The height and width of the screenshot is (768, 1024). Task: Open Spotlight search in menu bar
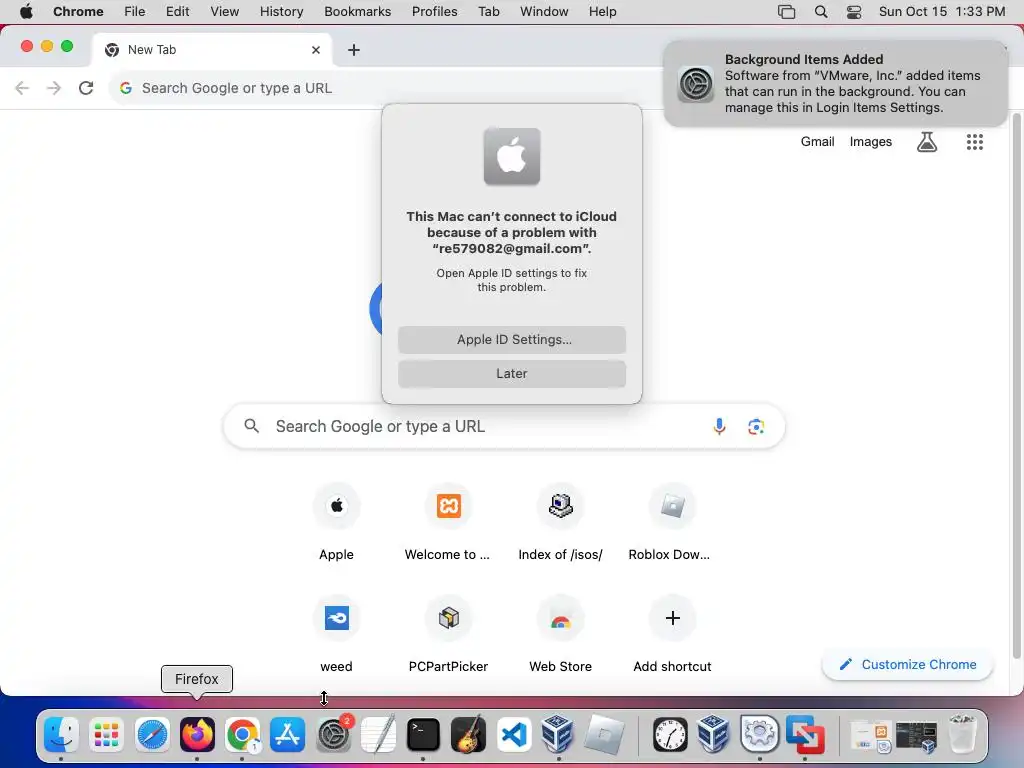pyautogui.click(x=821, y=12)
